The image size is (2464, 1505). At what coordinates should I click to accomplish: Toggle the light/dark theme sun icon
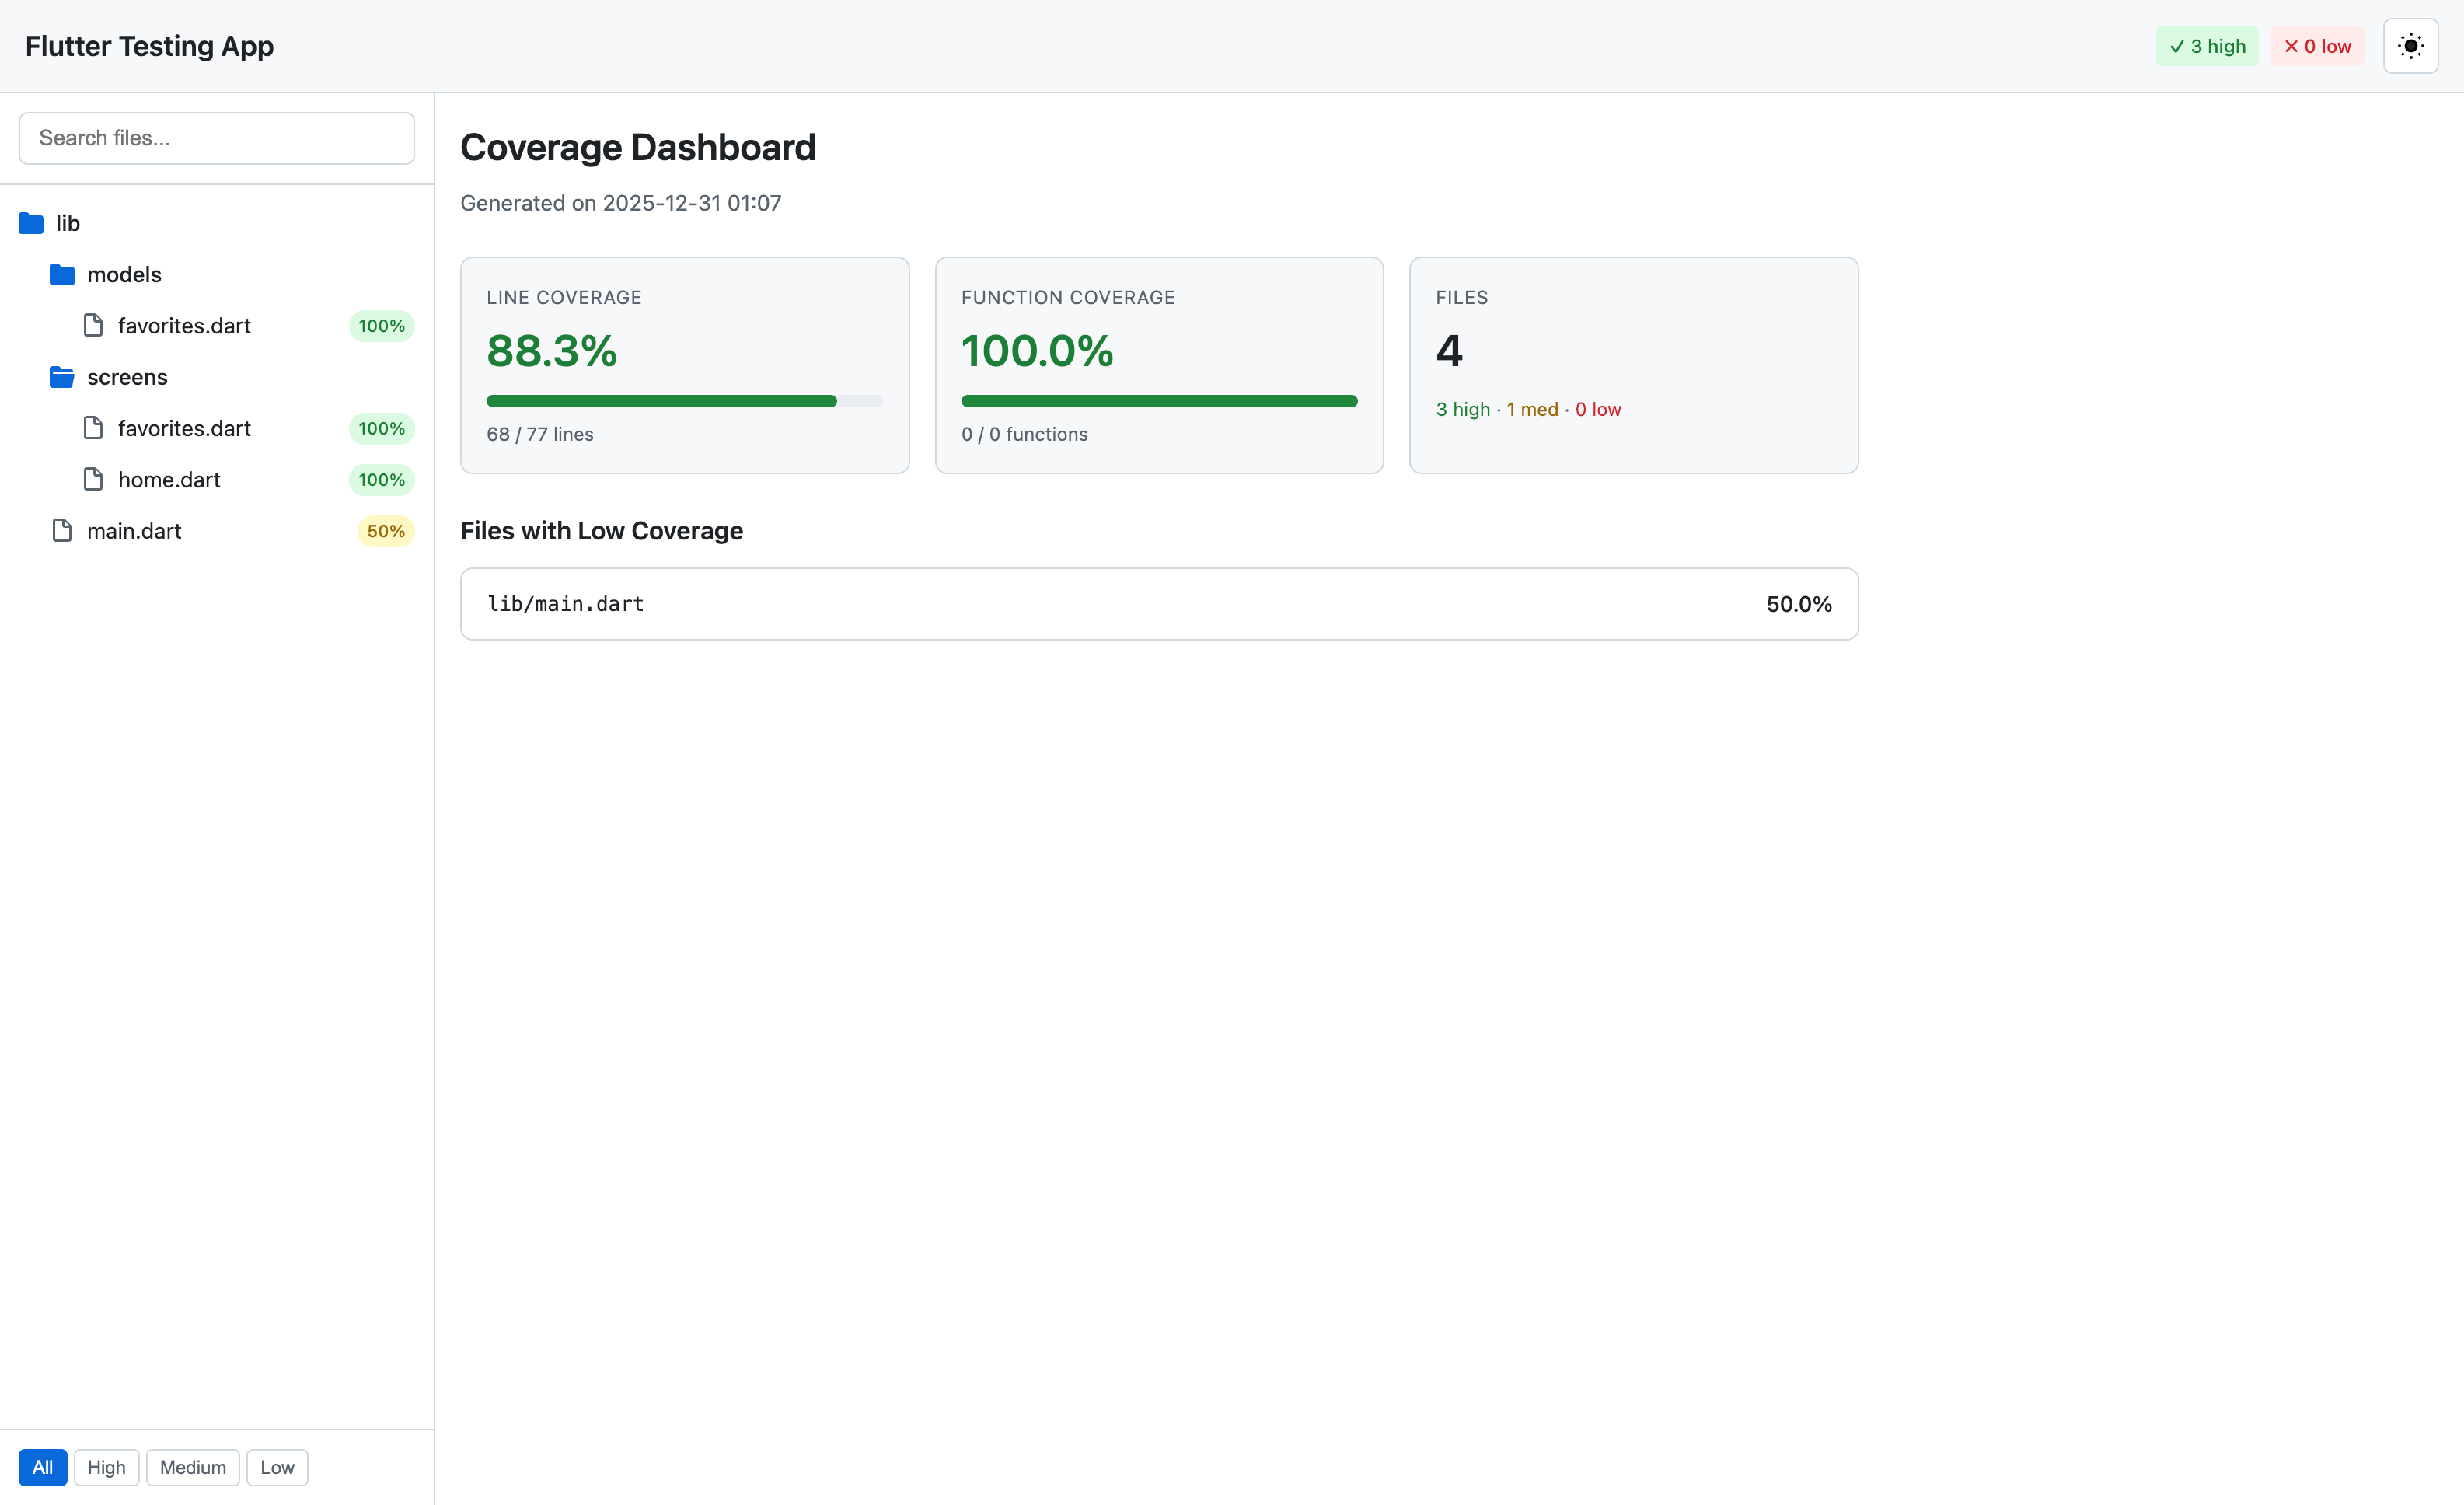coord(2410,46)
